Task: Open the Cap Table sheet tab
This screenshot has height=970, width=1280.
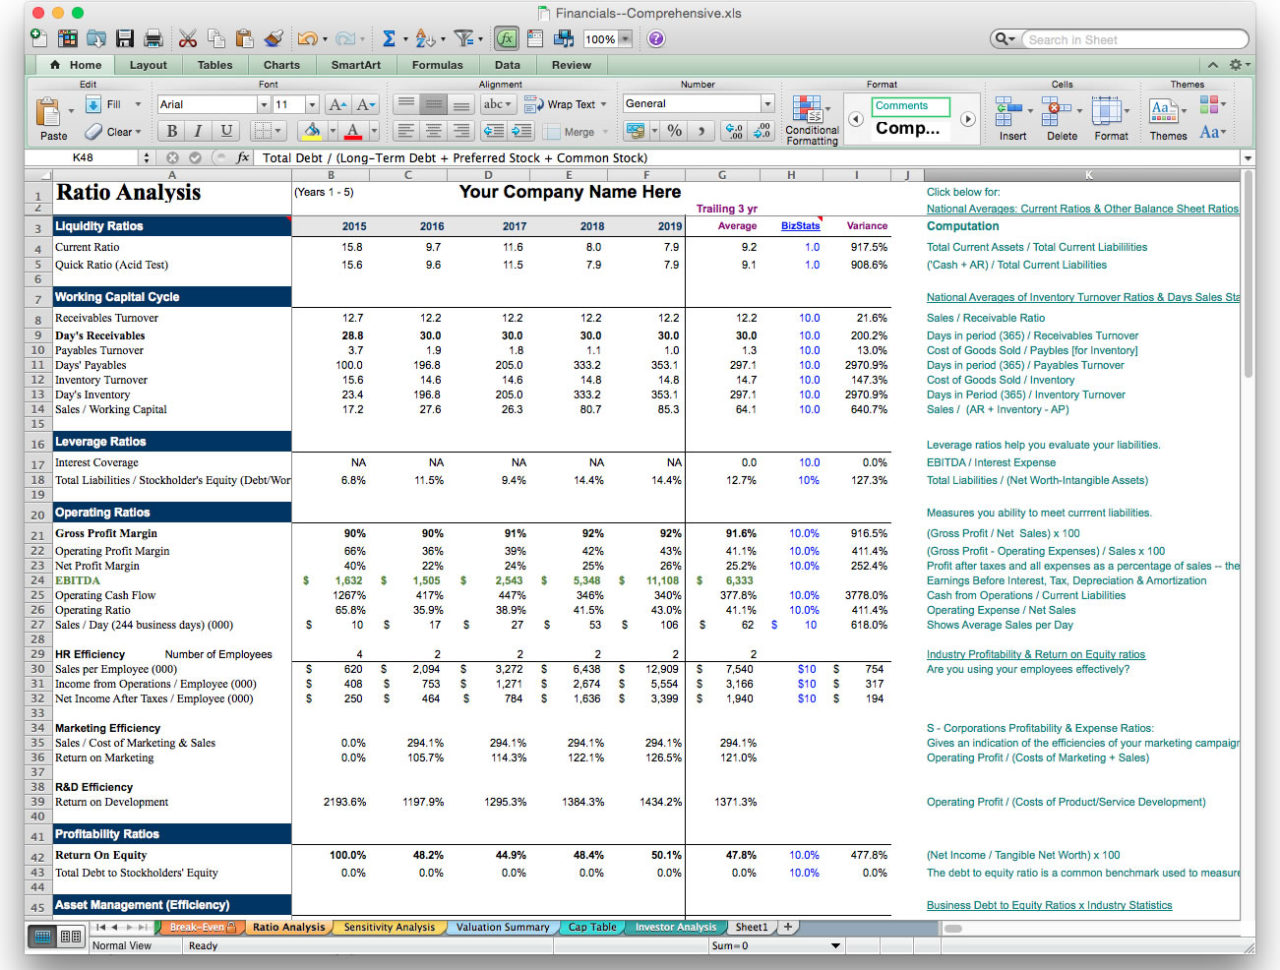Action: click(x=592, y=927)
